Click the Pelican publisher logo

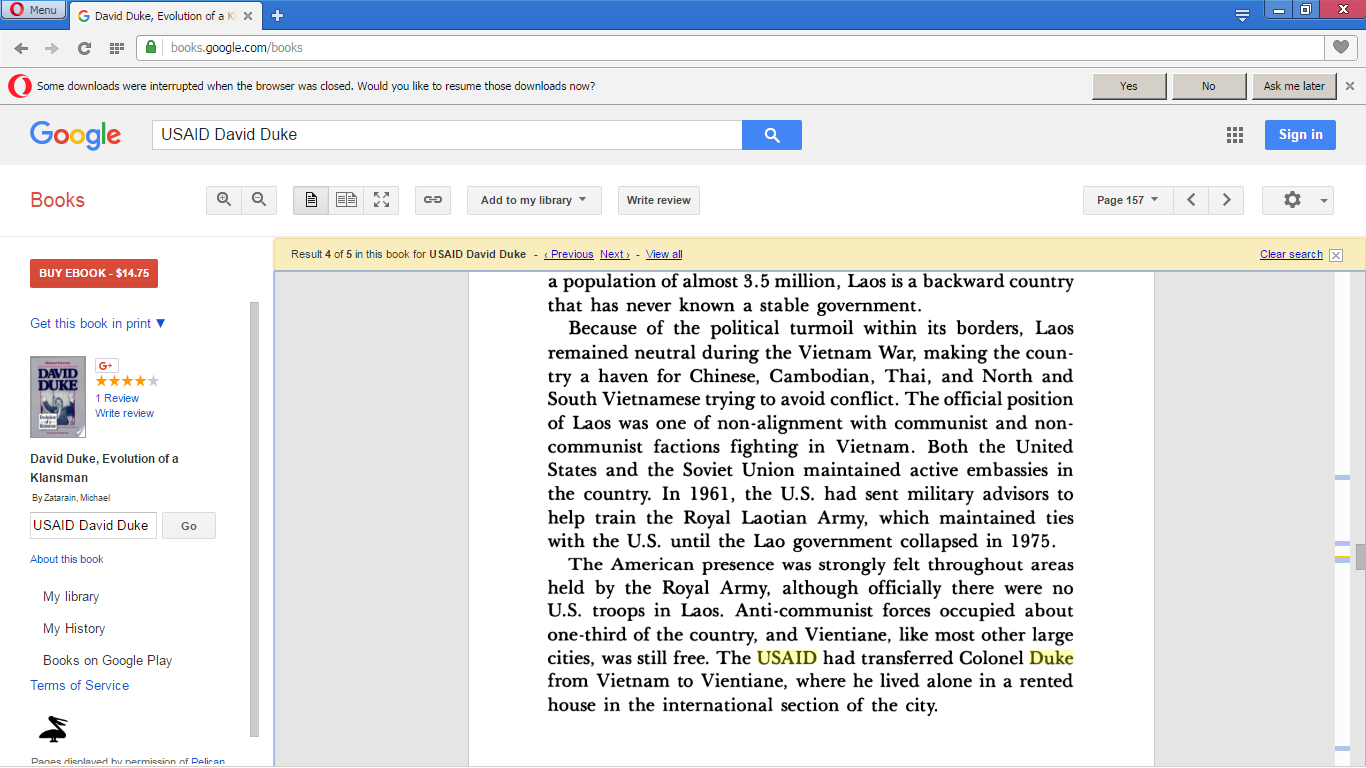pos(53,728)
